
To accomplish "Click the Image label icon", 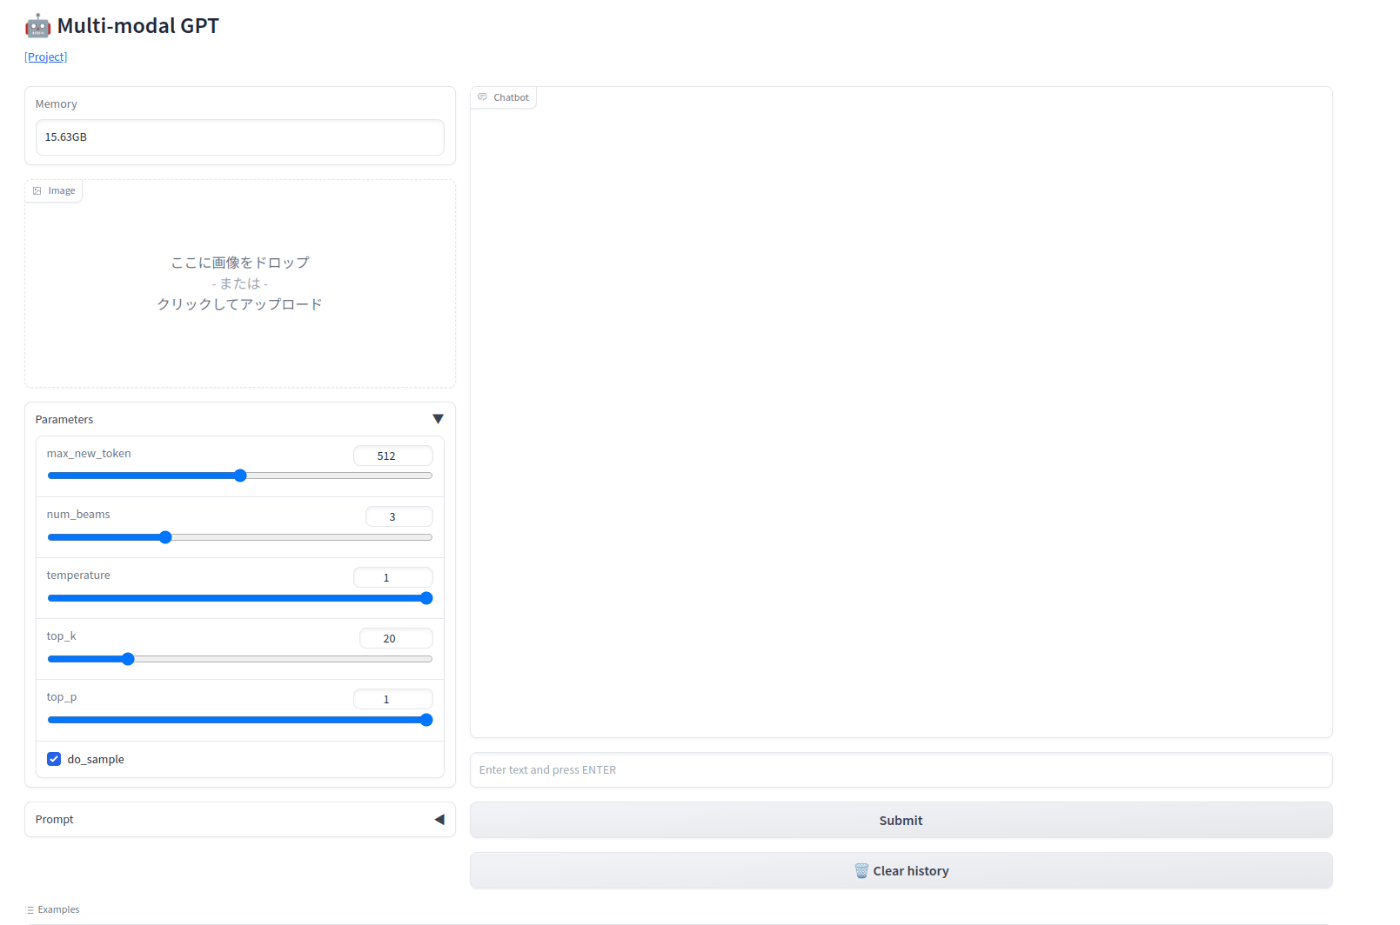I will coord(37,191).
